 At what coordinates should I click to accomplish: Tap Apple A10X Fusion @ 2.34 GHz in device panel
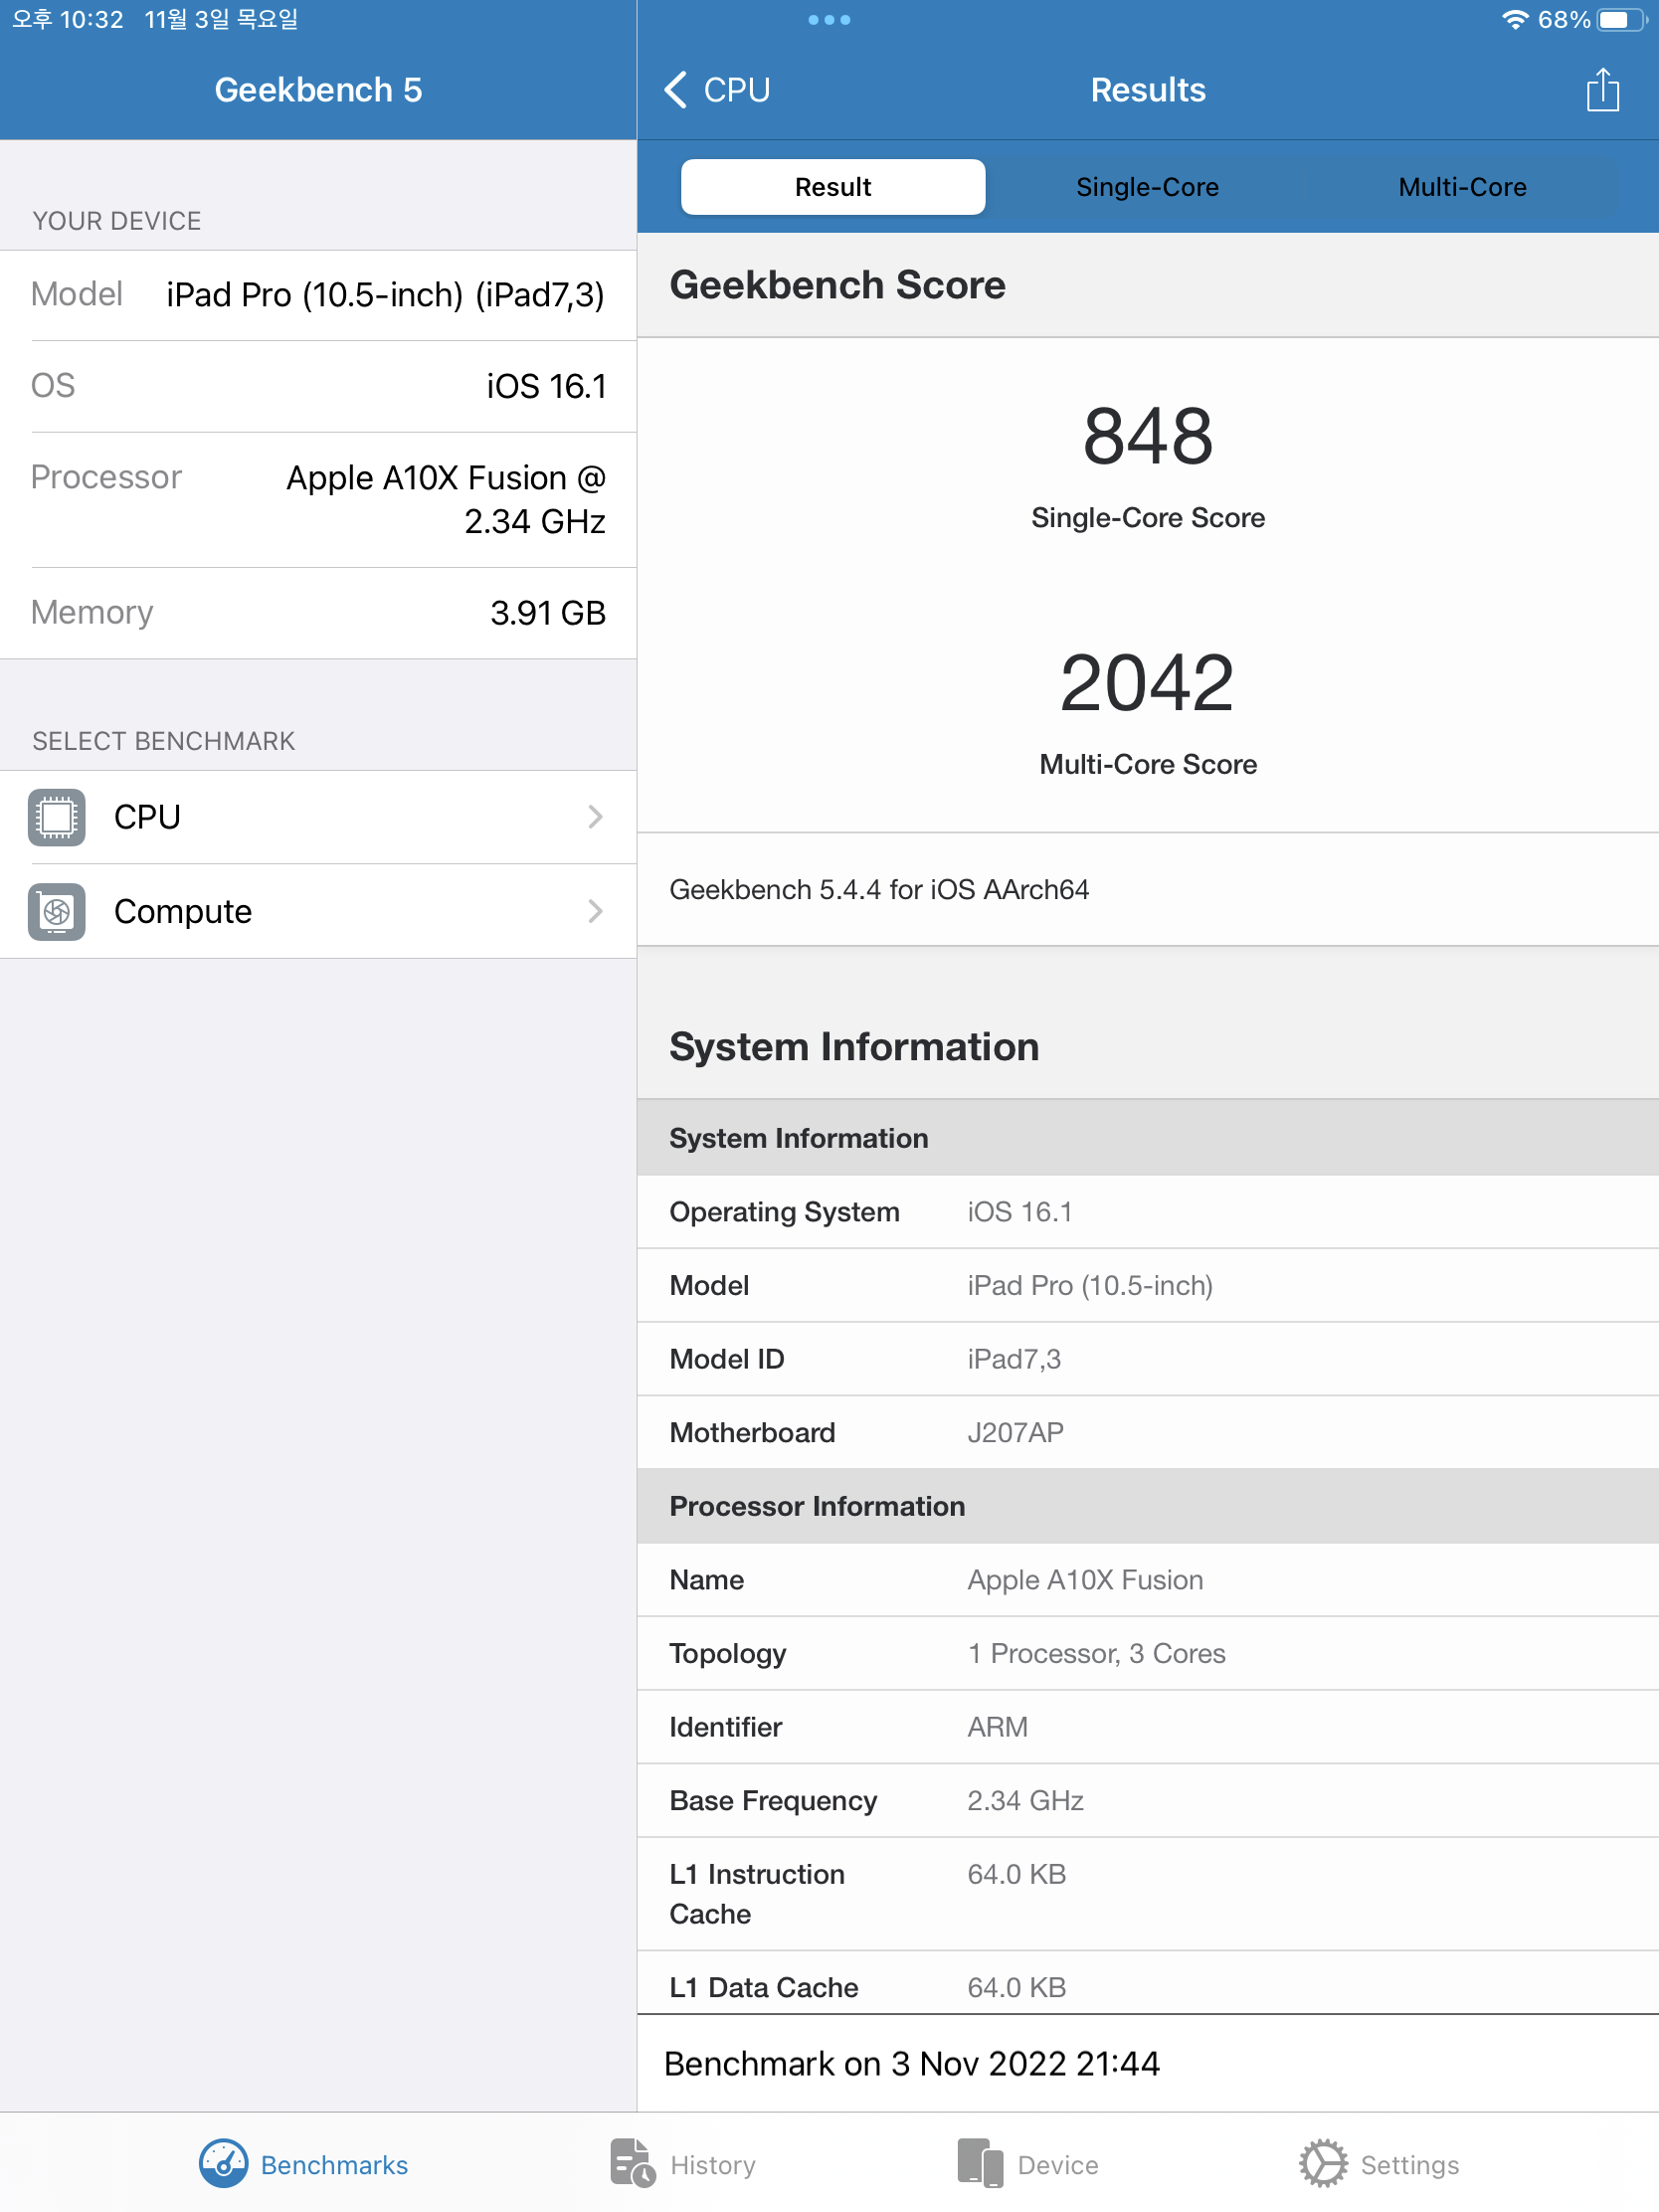point(446,499)
